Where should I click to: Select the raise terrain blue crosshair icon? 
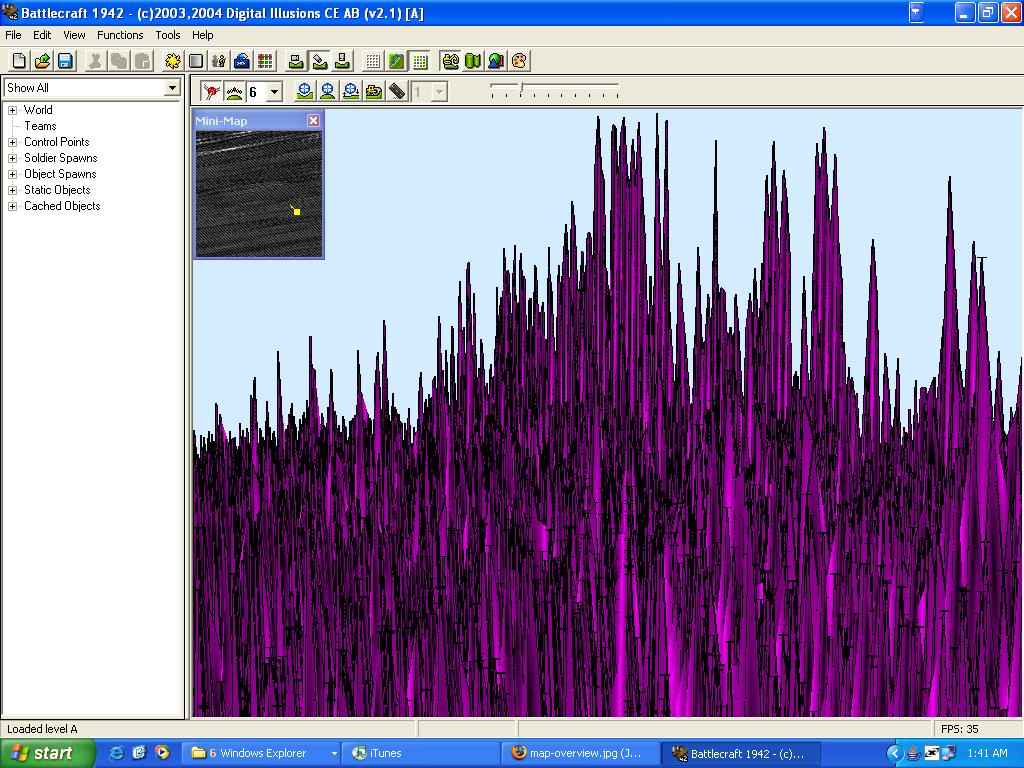[x=304, y=91]
